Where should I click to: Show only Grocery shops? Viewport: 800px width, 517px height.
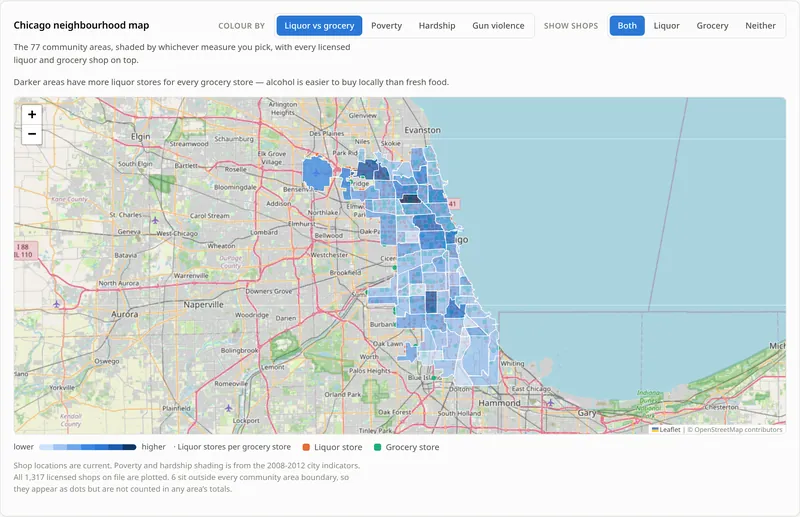[x=712, y=26]
